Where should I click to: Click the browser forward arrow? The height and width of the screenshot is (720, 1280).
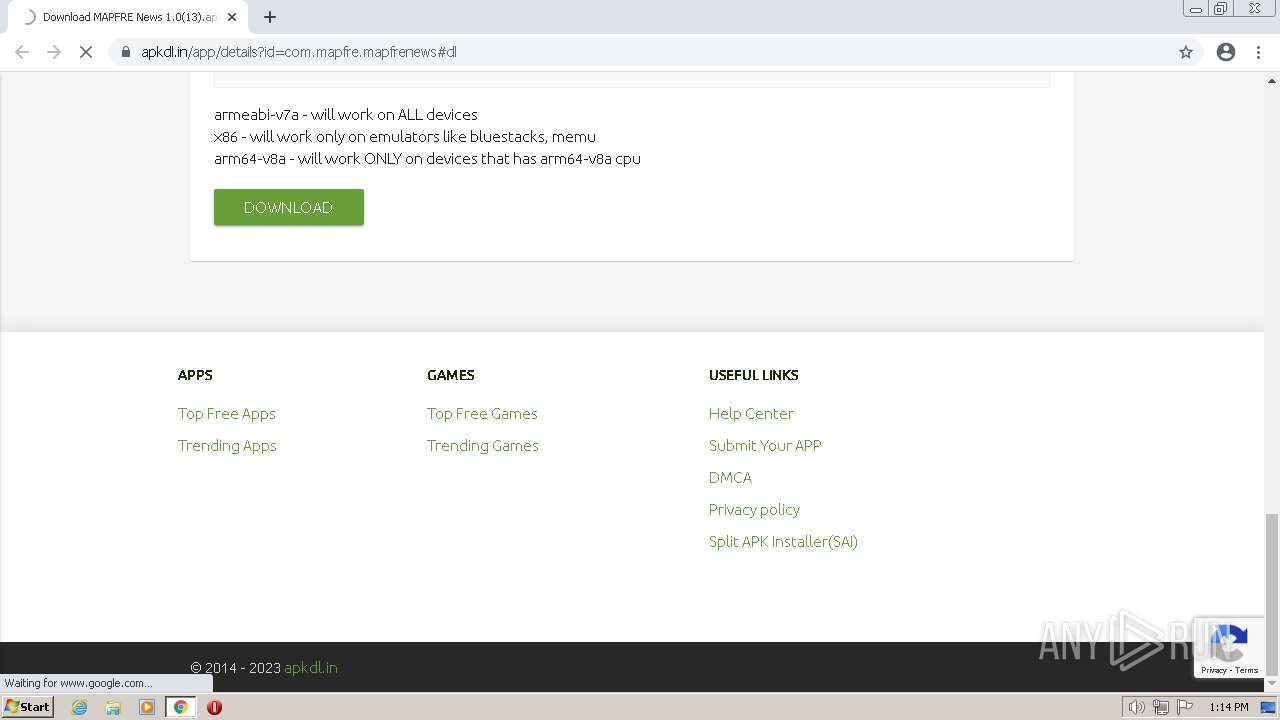tap(54, 52)
